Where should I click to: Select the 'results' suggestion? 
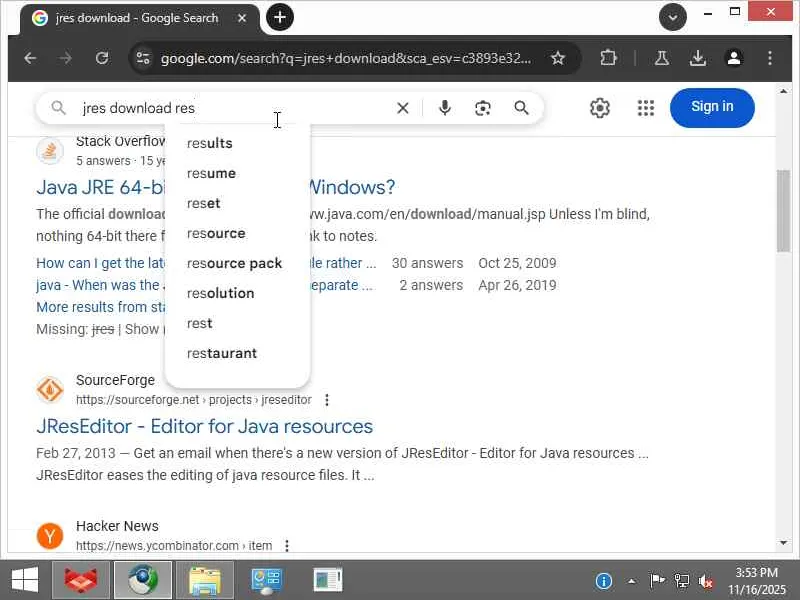(238, 143)
